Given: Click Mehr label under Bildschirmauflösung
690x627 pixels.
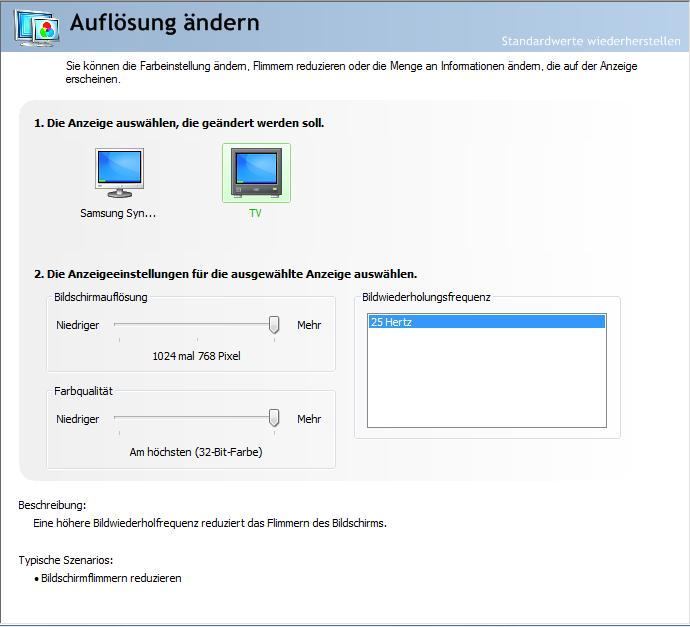Looking at the screenshot, I should pyautogui.click(x=309, y=325).
